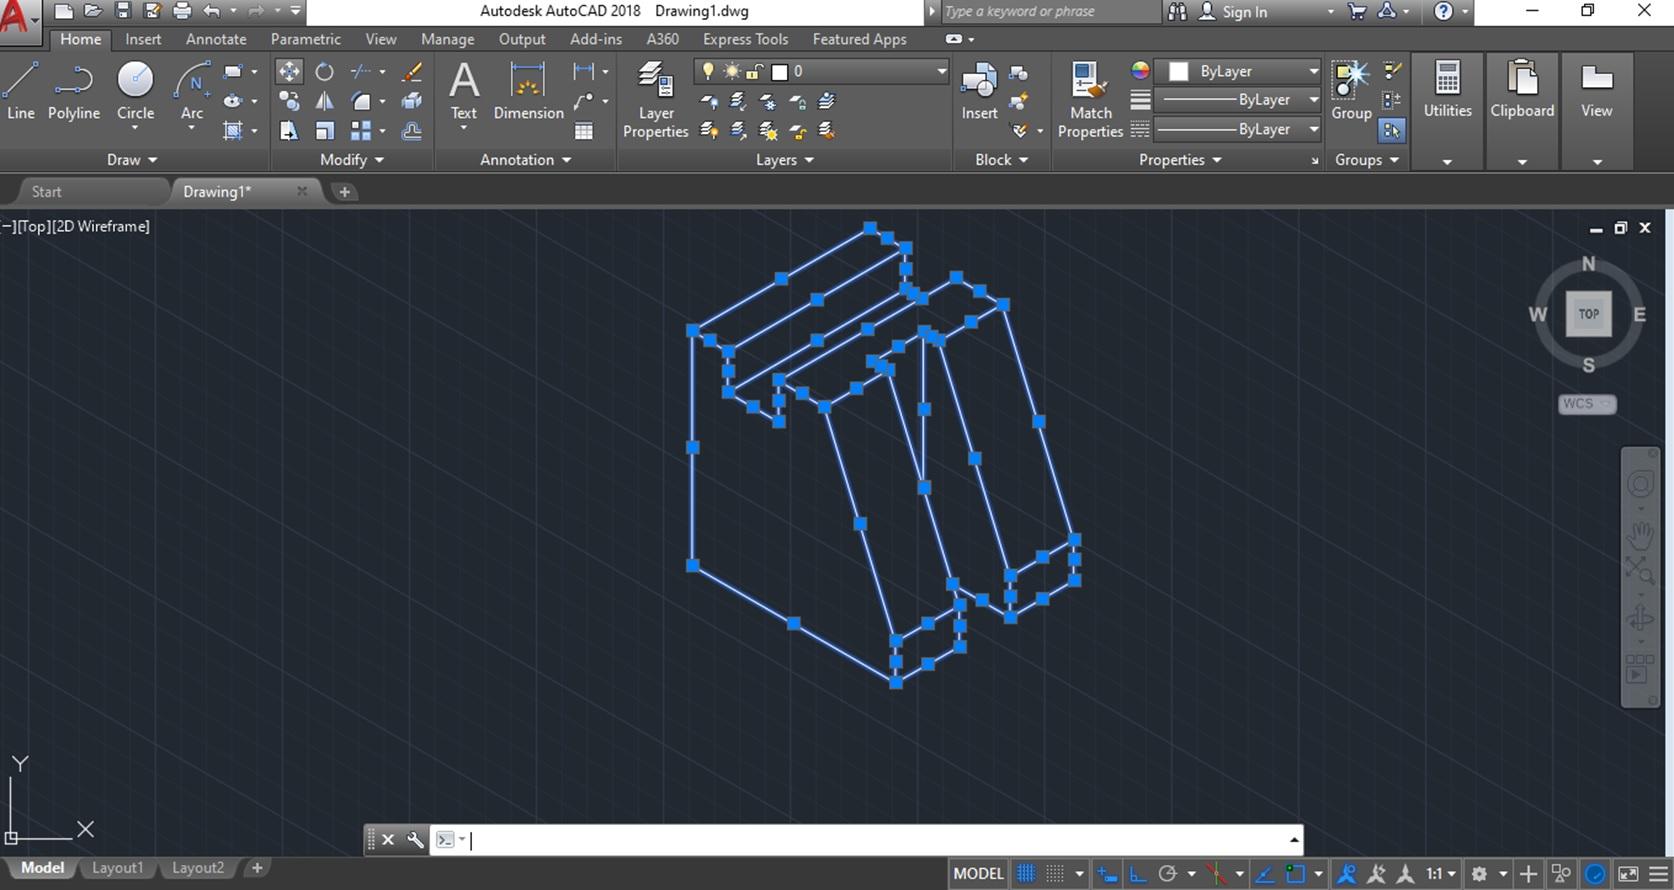Open the Layout1 tab
Screen dimensions: 1674x890
117,868
